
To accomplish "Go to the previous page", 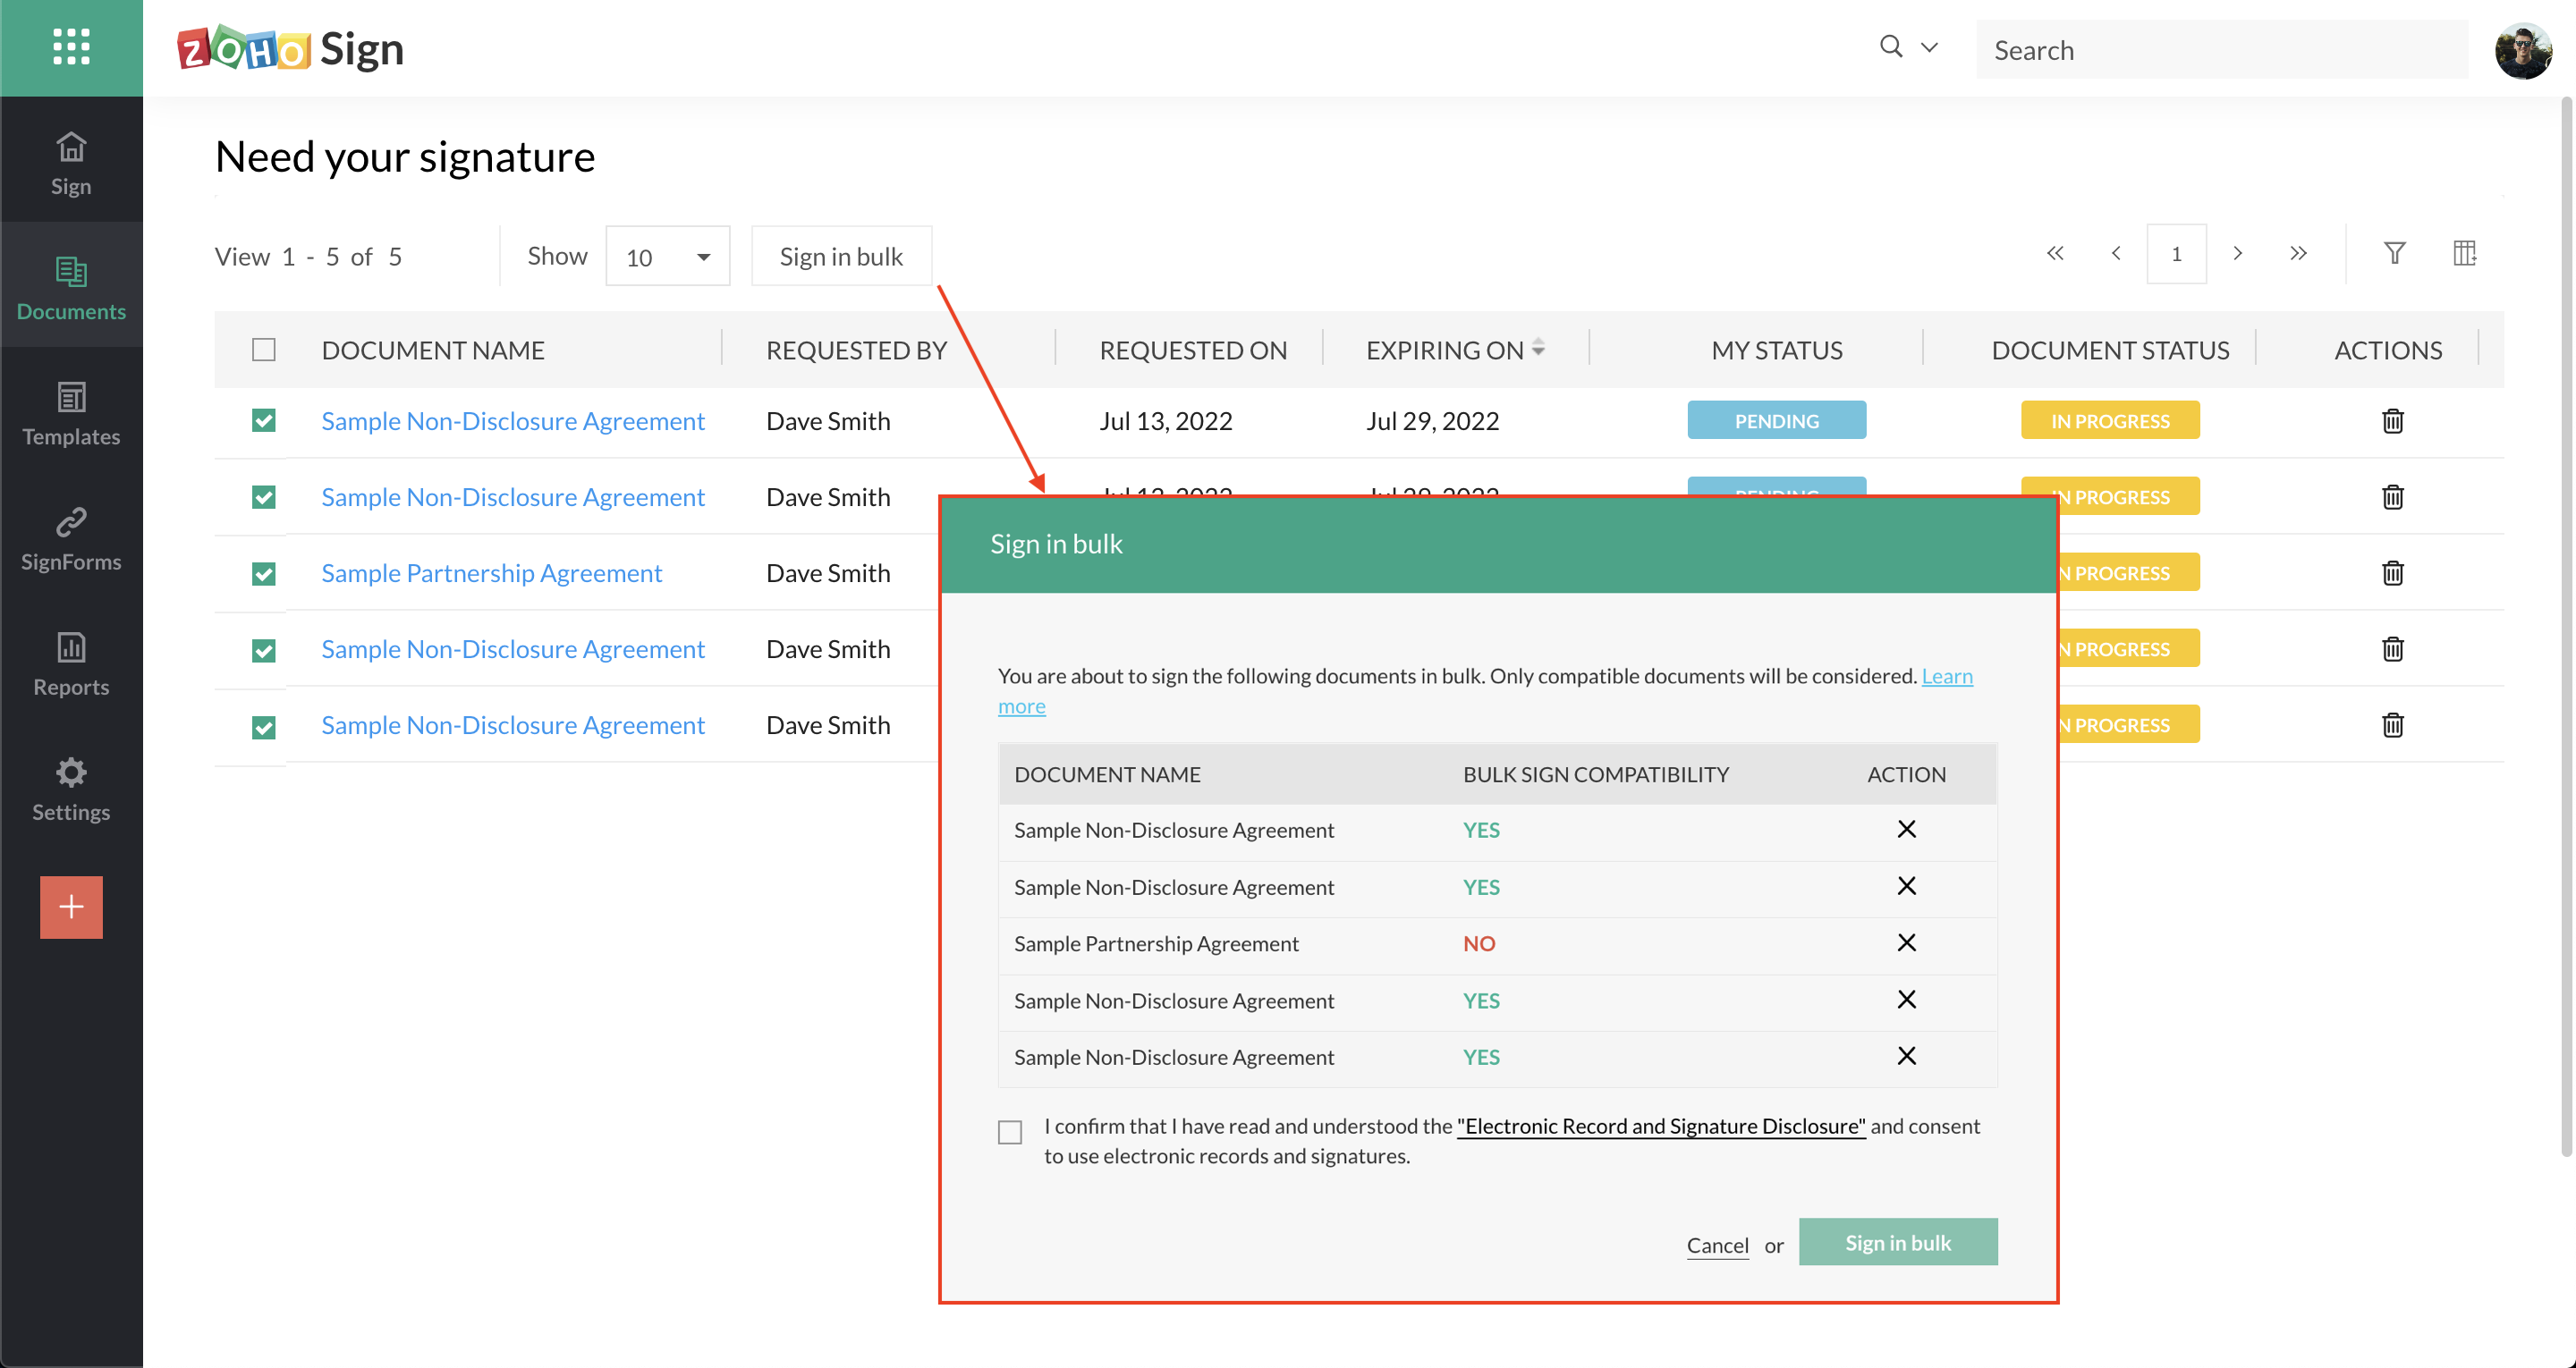I will (x=2116, y=253).
